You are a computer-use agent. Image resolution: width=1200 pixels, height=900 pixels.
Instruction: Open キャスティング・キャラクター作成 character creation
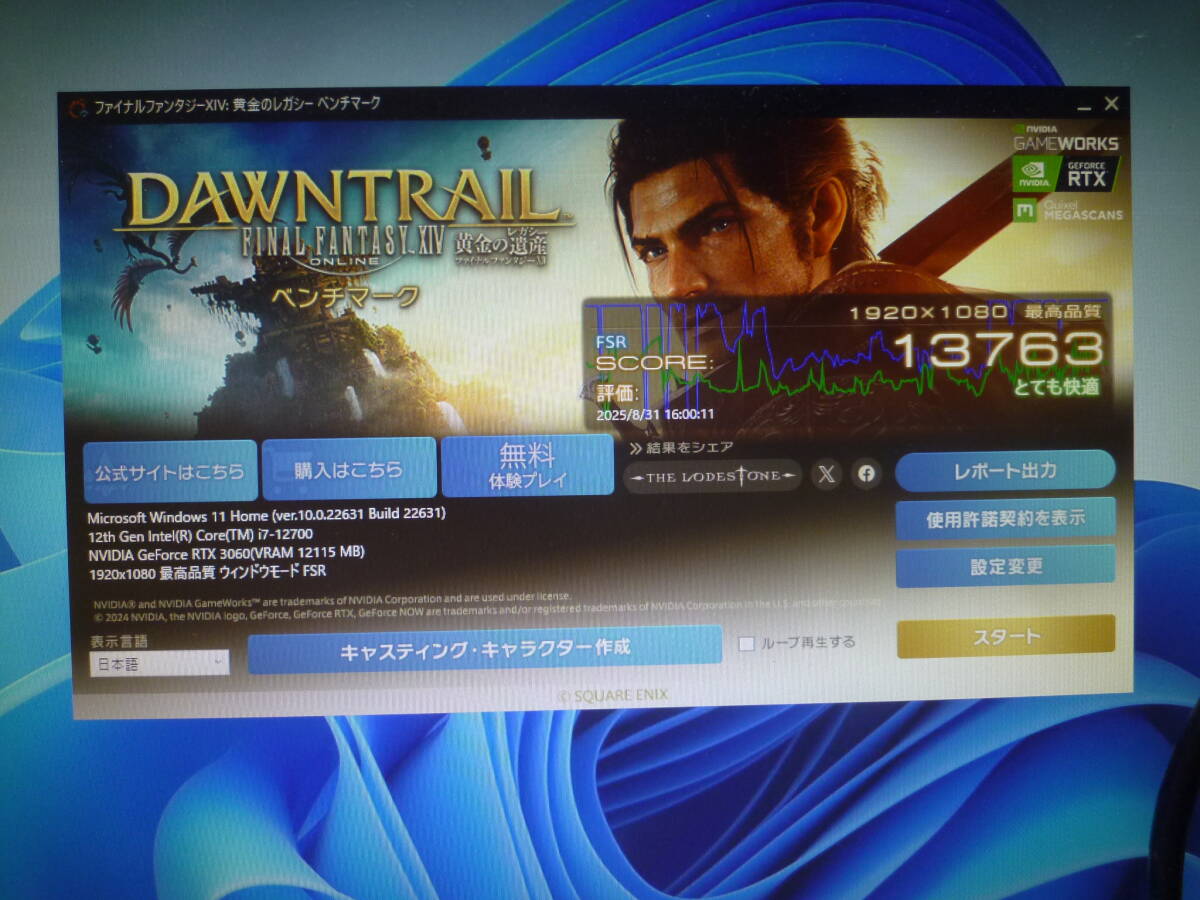(485, 648)
